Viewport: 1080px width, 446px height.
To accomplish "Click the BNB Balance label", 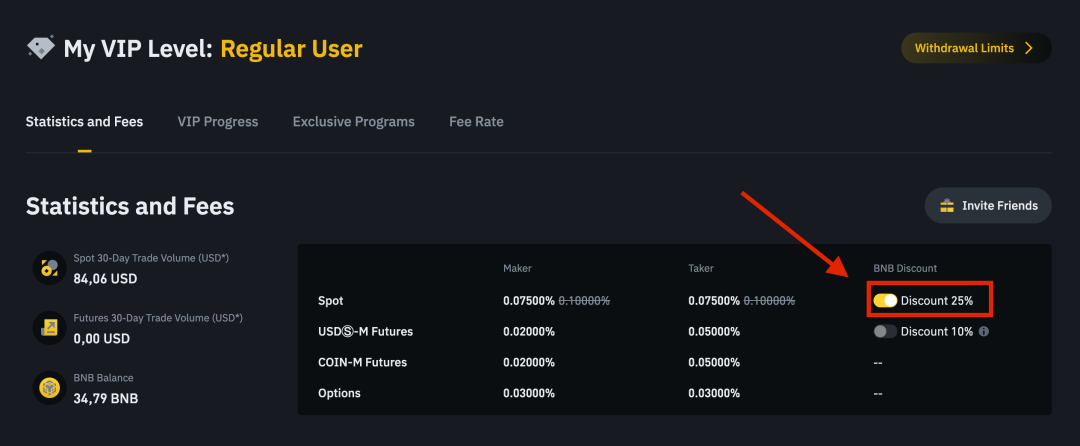I will click(x=103, y=378).
